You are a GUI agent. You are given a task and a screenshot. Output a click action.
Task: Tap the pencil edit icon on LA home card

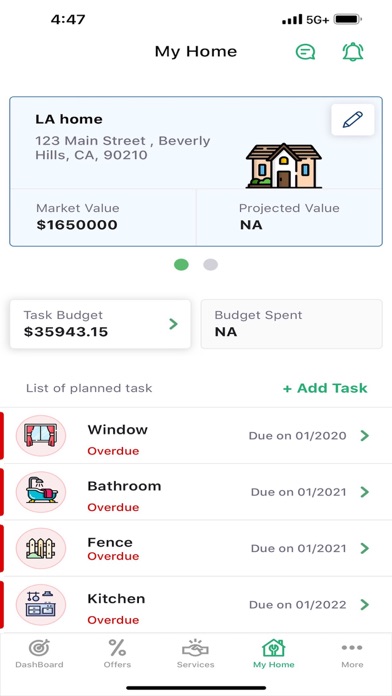[x=353, y=120]
